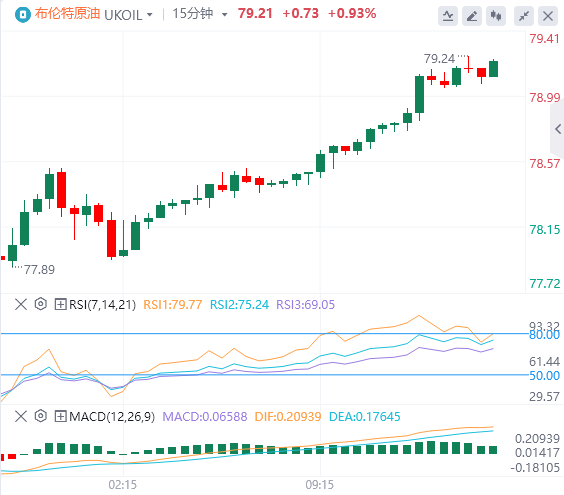
Task: Click the RSI(7,14,21) indicator label
Action: [x=103, y=305]
